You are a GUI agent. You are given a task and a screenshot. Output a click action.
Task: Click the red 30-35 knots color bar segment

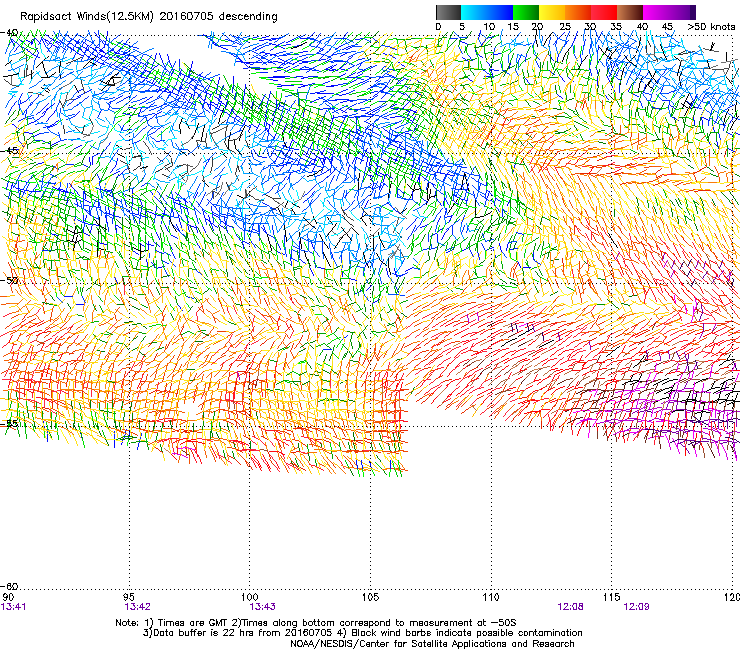coord(604,12)
